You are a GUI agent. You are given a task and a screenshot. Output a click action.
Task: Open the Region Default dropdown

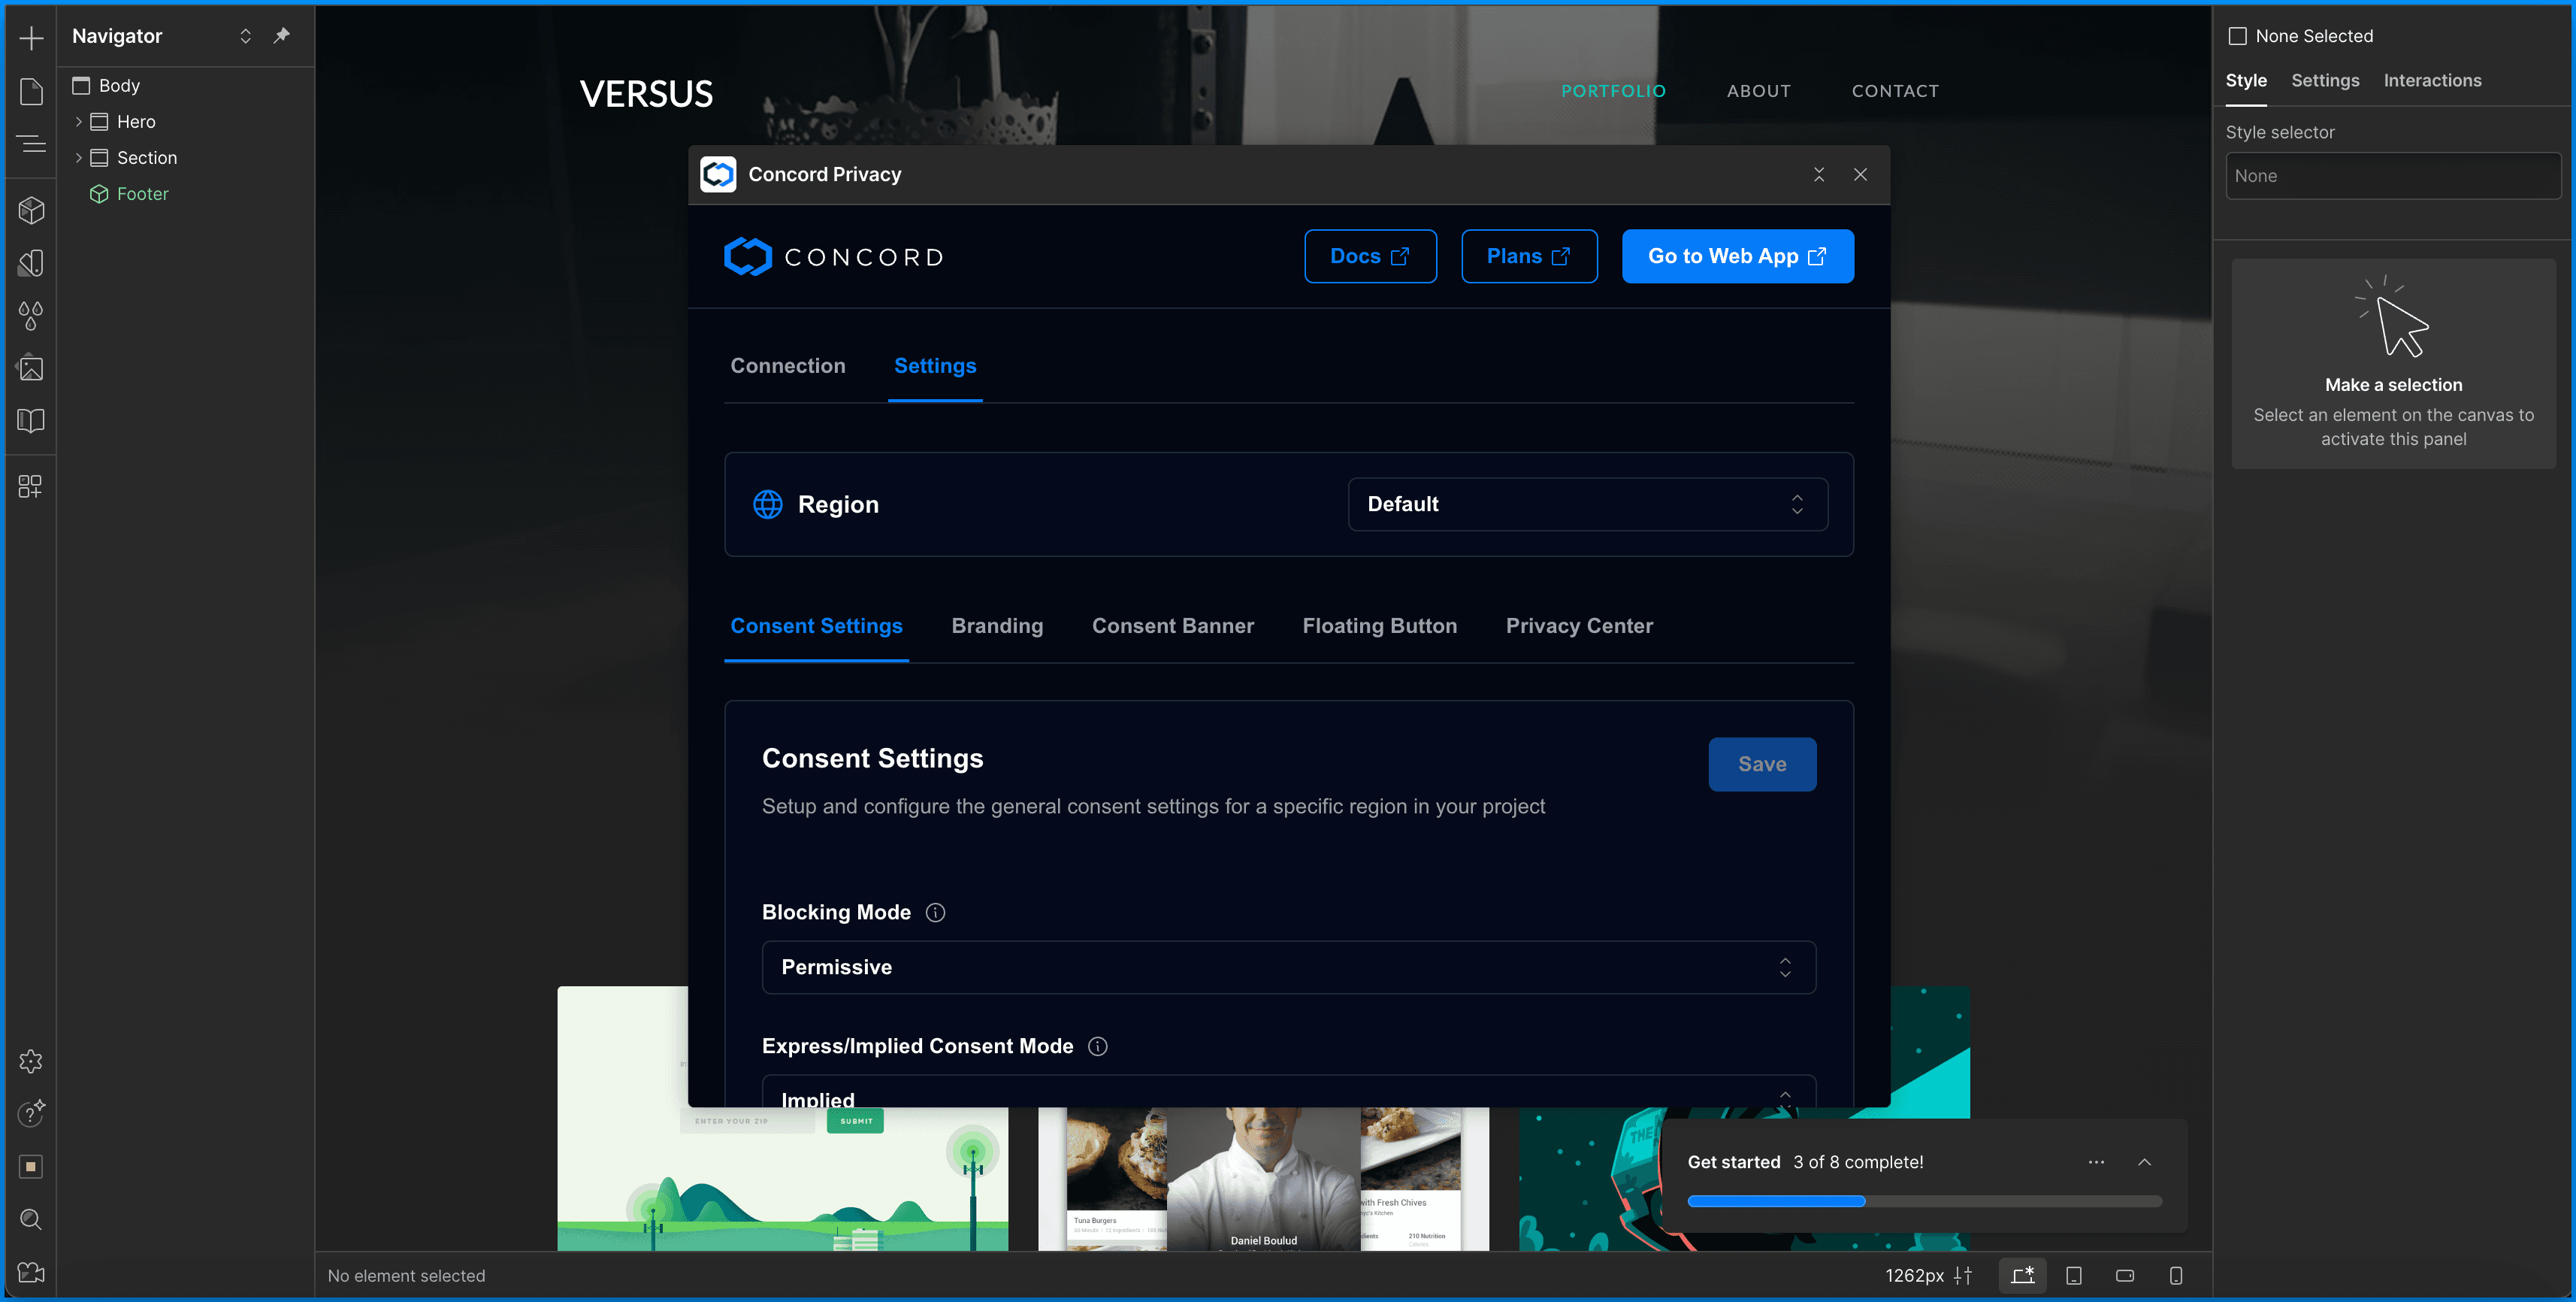[x=1587, y=504]
